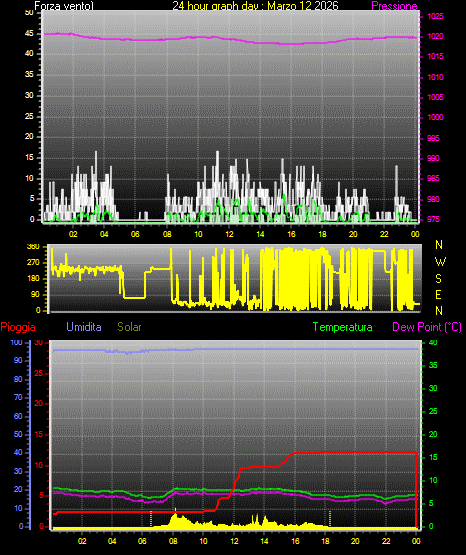Click the E wind direction letter
466x555 pixels.
pos(439,294)
